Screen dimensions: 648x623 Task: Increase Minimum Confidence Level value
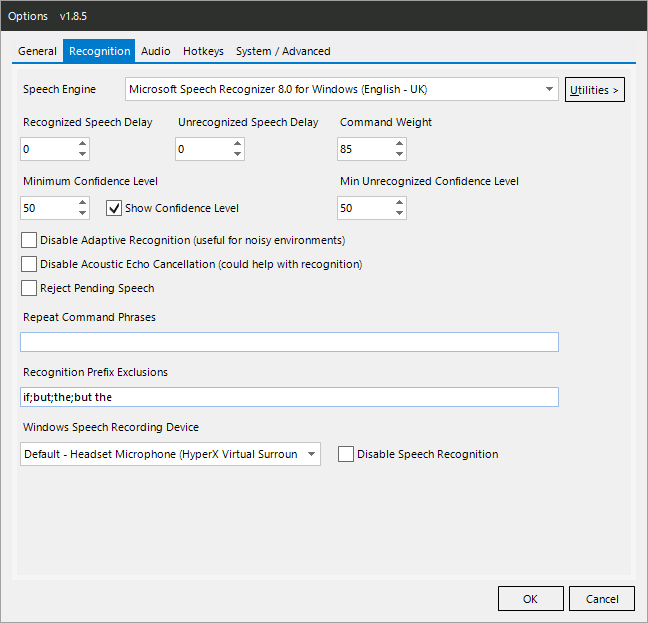(83, 202)
